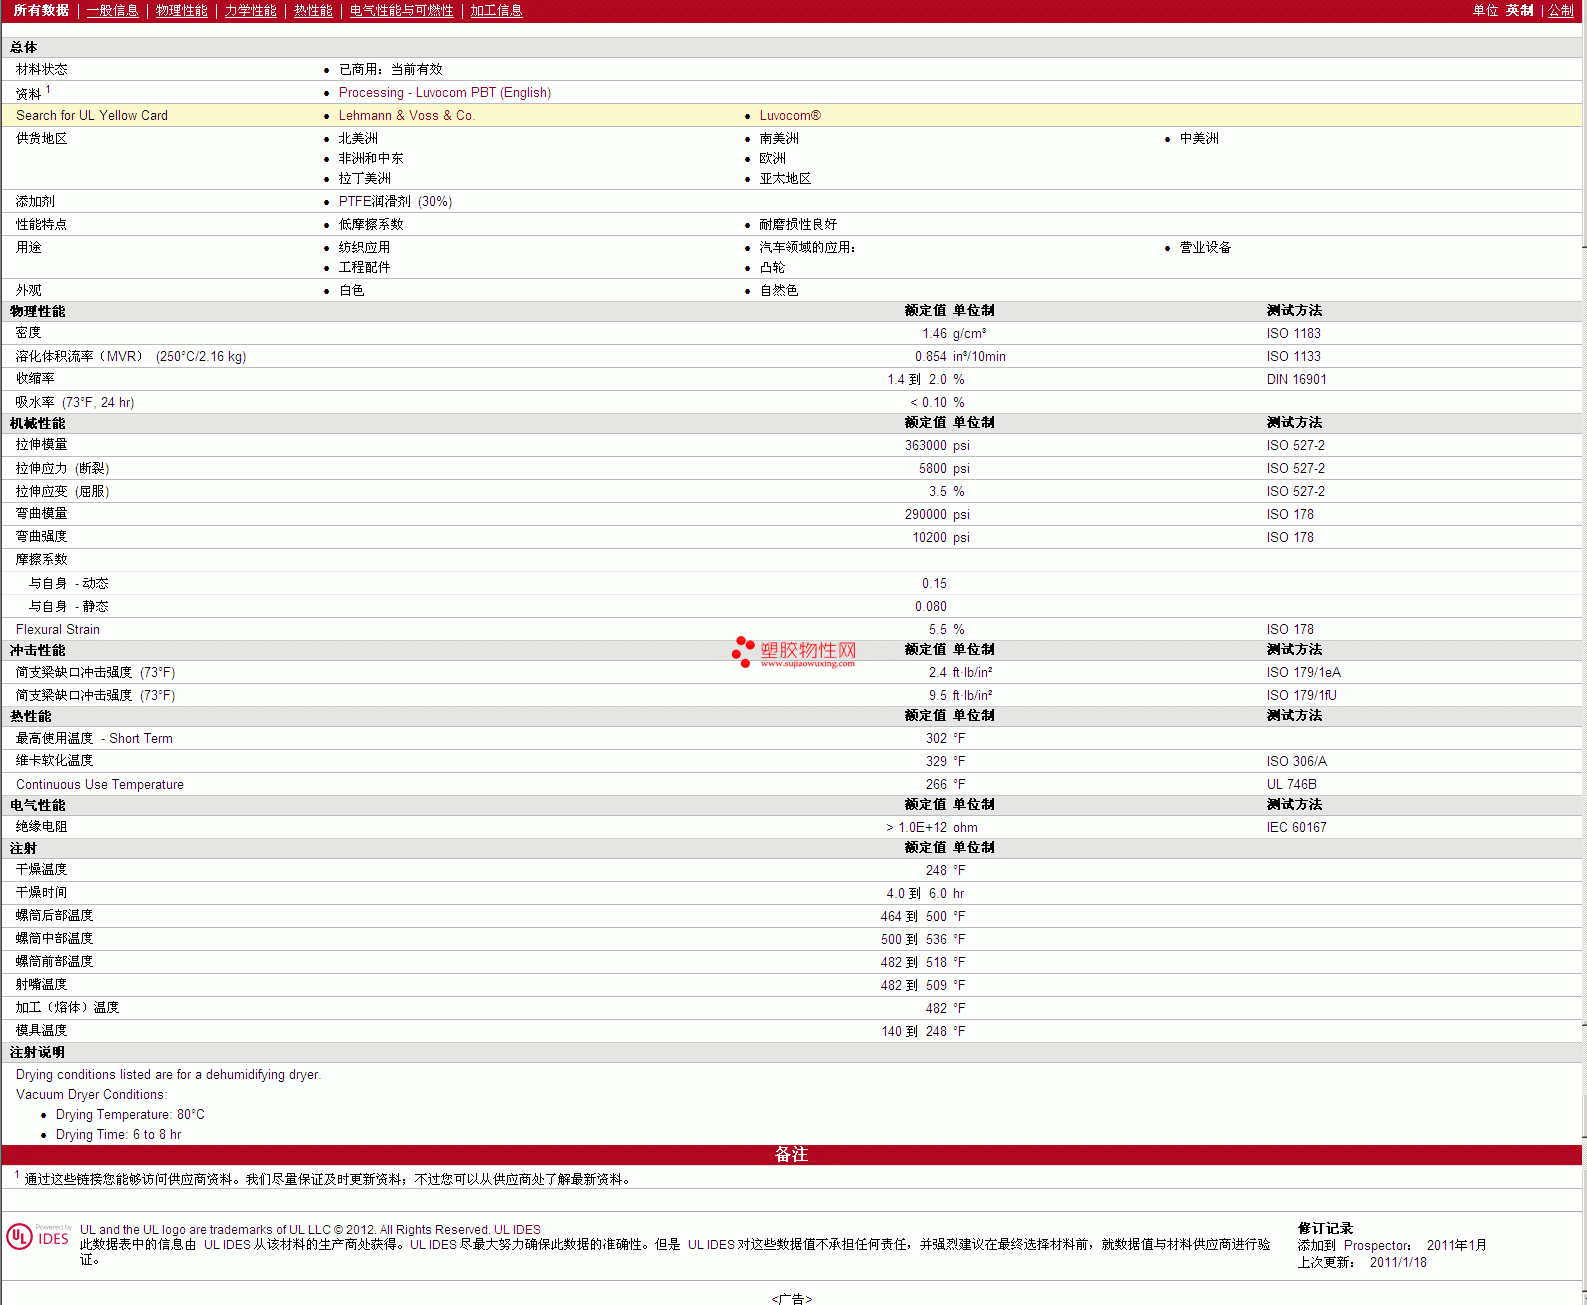Select the 热性能 tab
Viewport: 1587px width, 1305px height.
tap(313, 11)
